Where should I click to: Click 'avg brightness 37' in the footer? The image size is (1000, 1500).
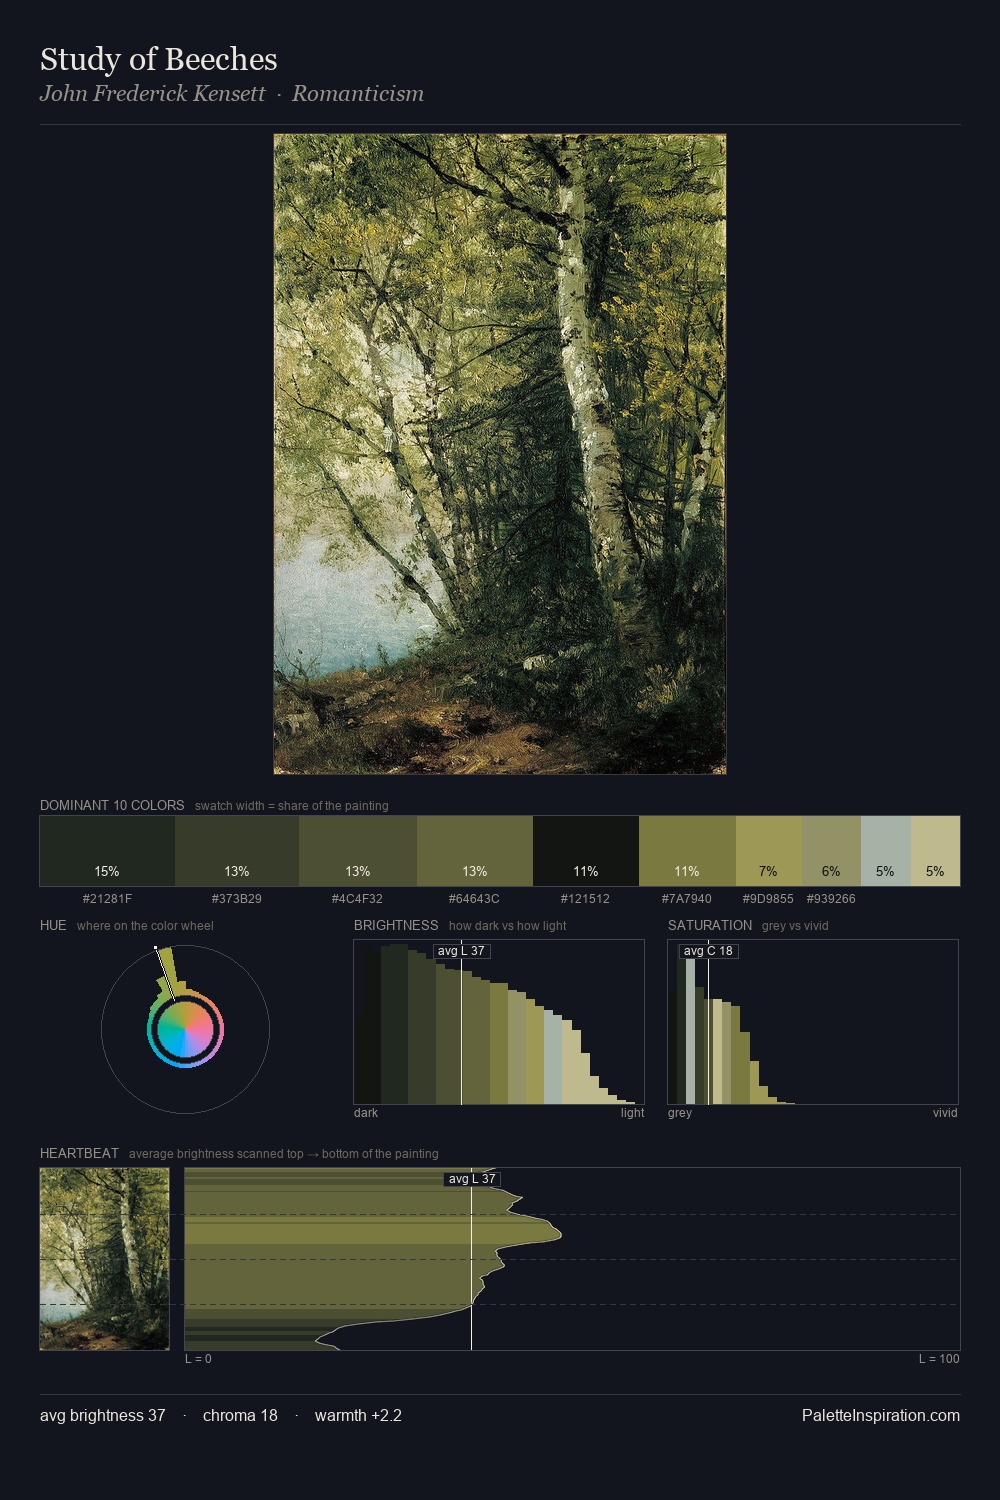(x=103, y=1415)
